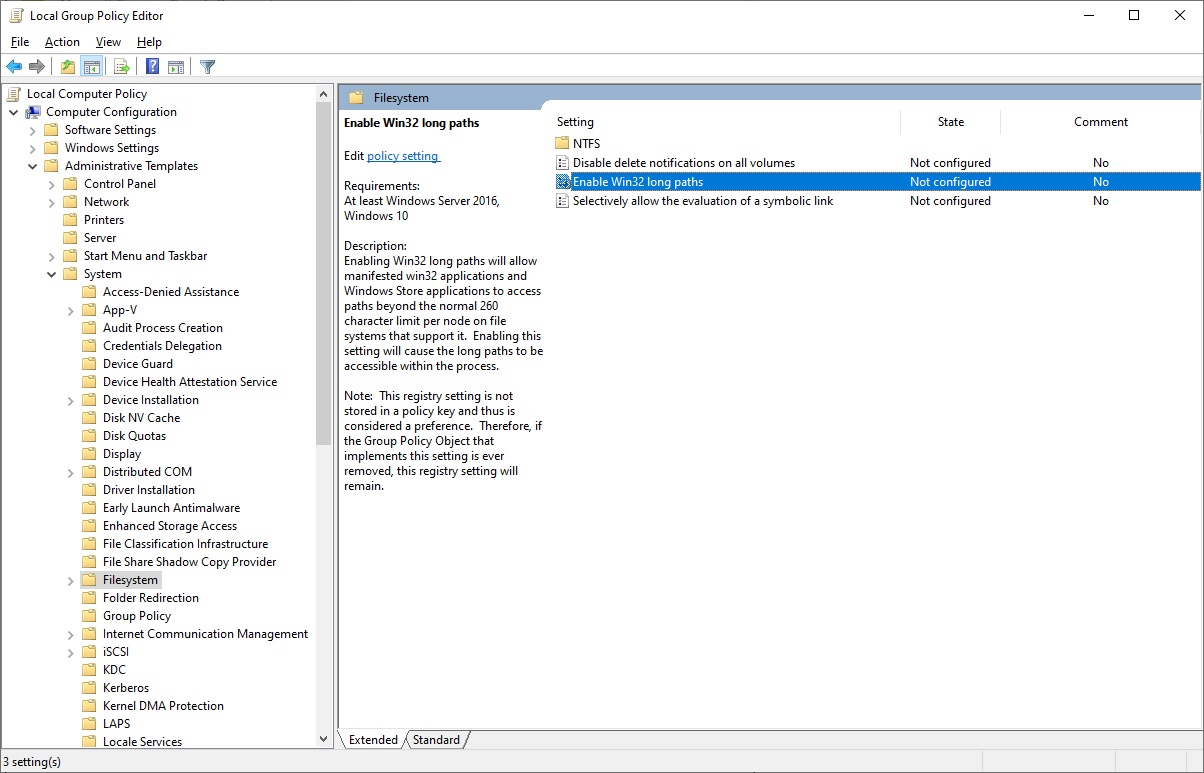Click the Local Computer Policy root icon

pyautogui.click(x=14, y=94)
